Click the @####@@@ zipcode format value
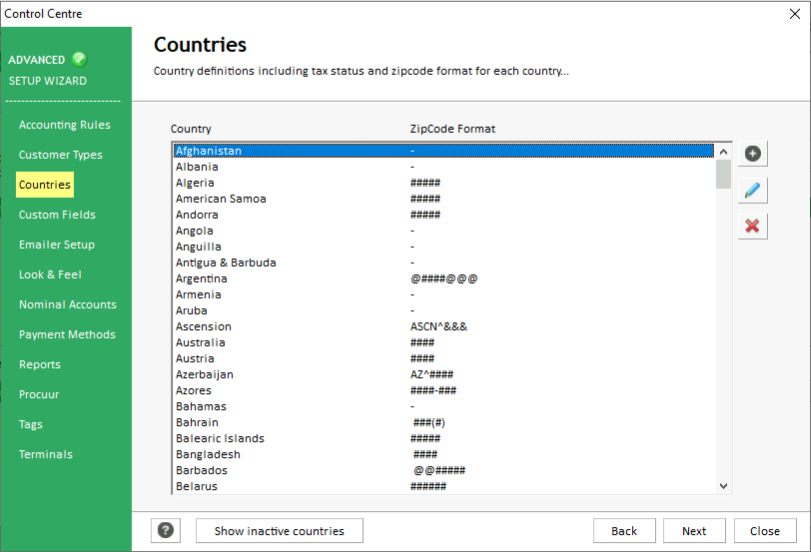The height and width of the screenshot is (552, 811). pyautogui.click(x=444, y=279)
